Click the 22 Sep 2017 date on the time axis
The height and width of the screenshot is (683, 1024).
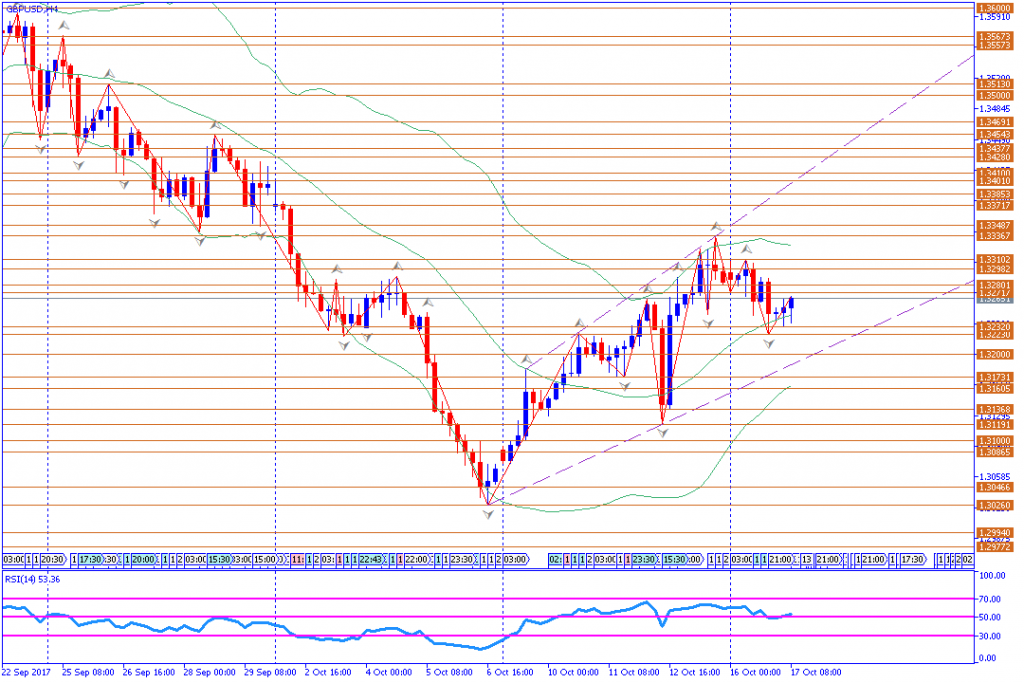pos(27,672)
